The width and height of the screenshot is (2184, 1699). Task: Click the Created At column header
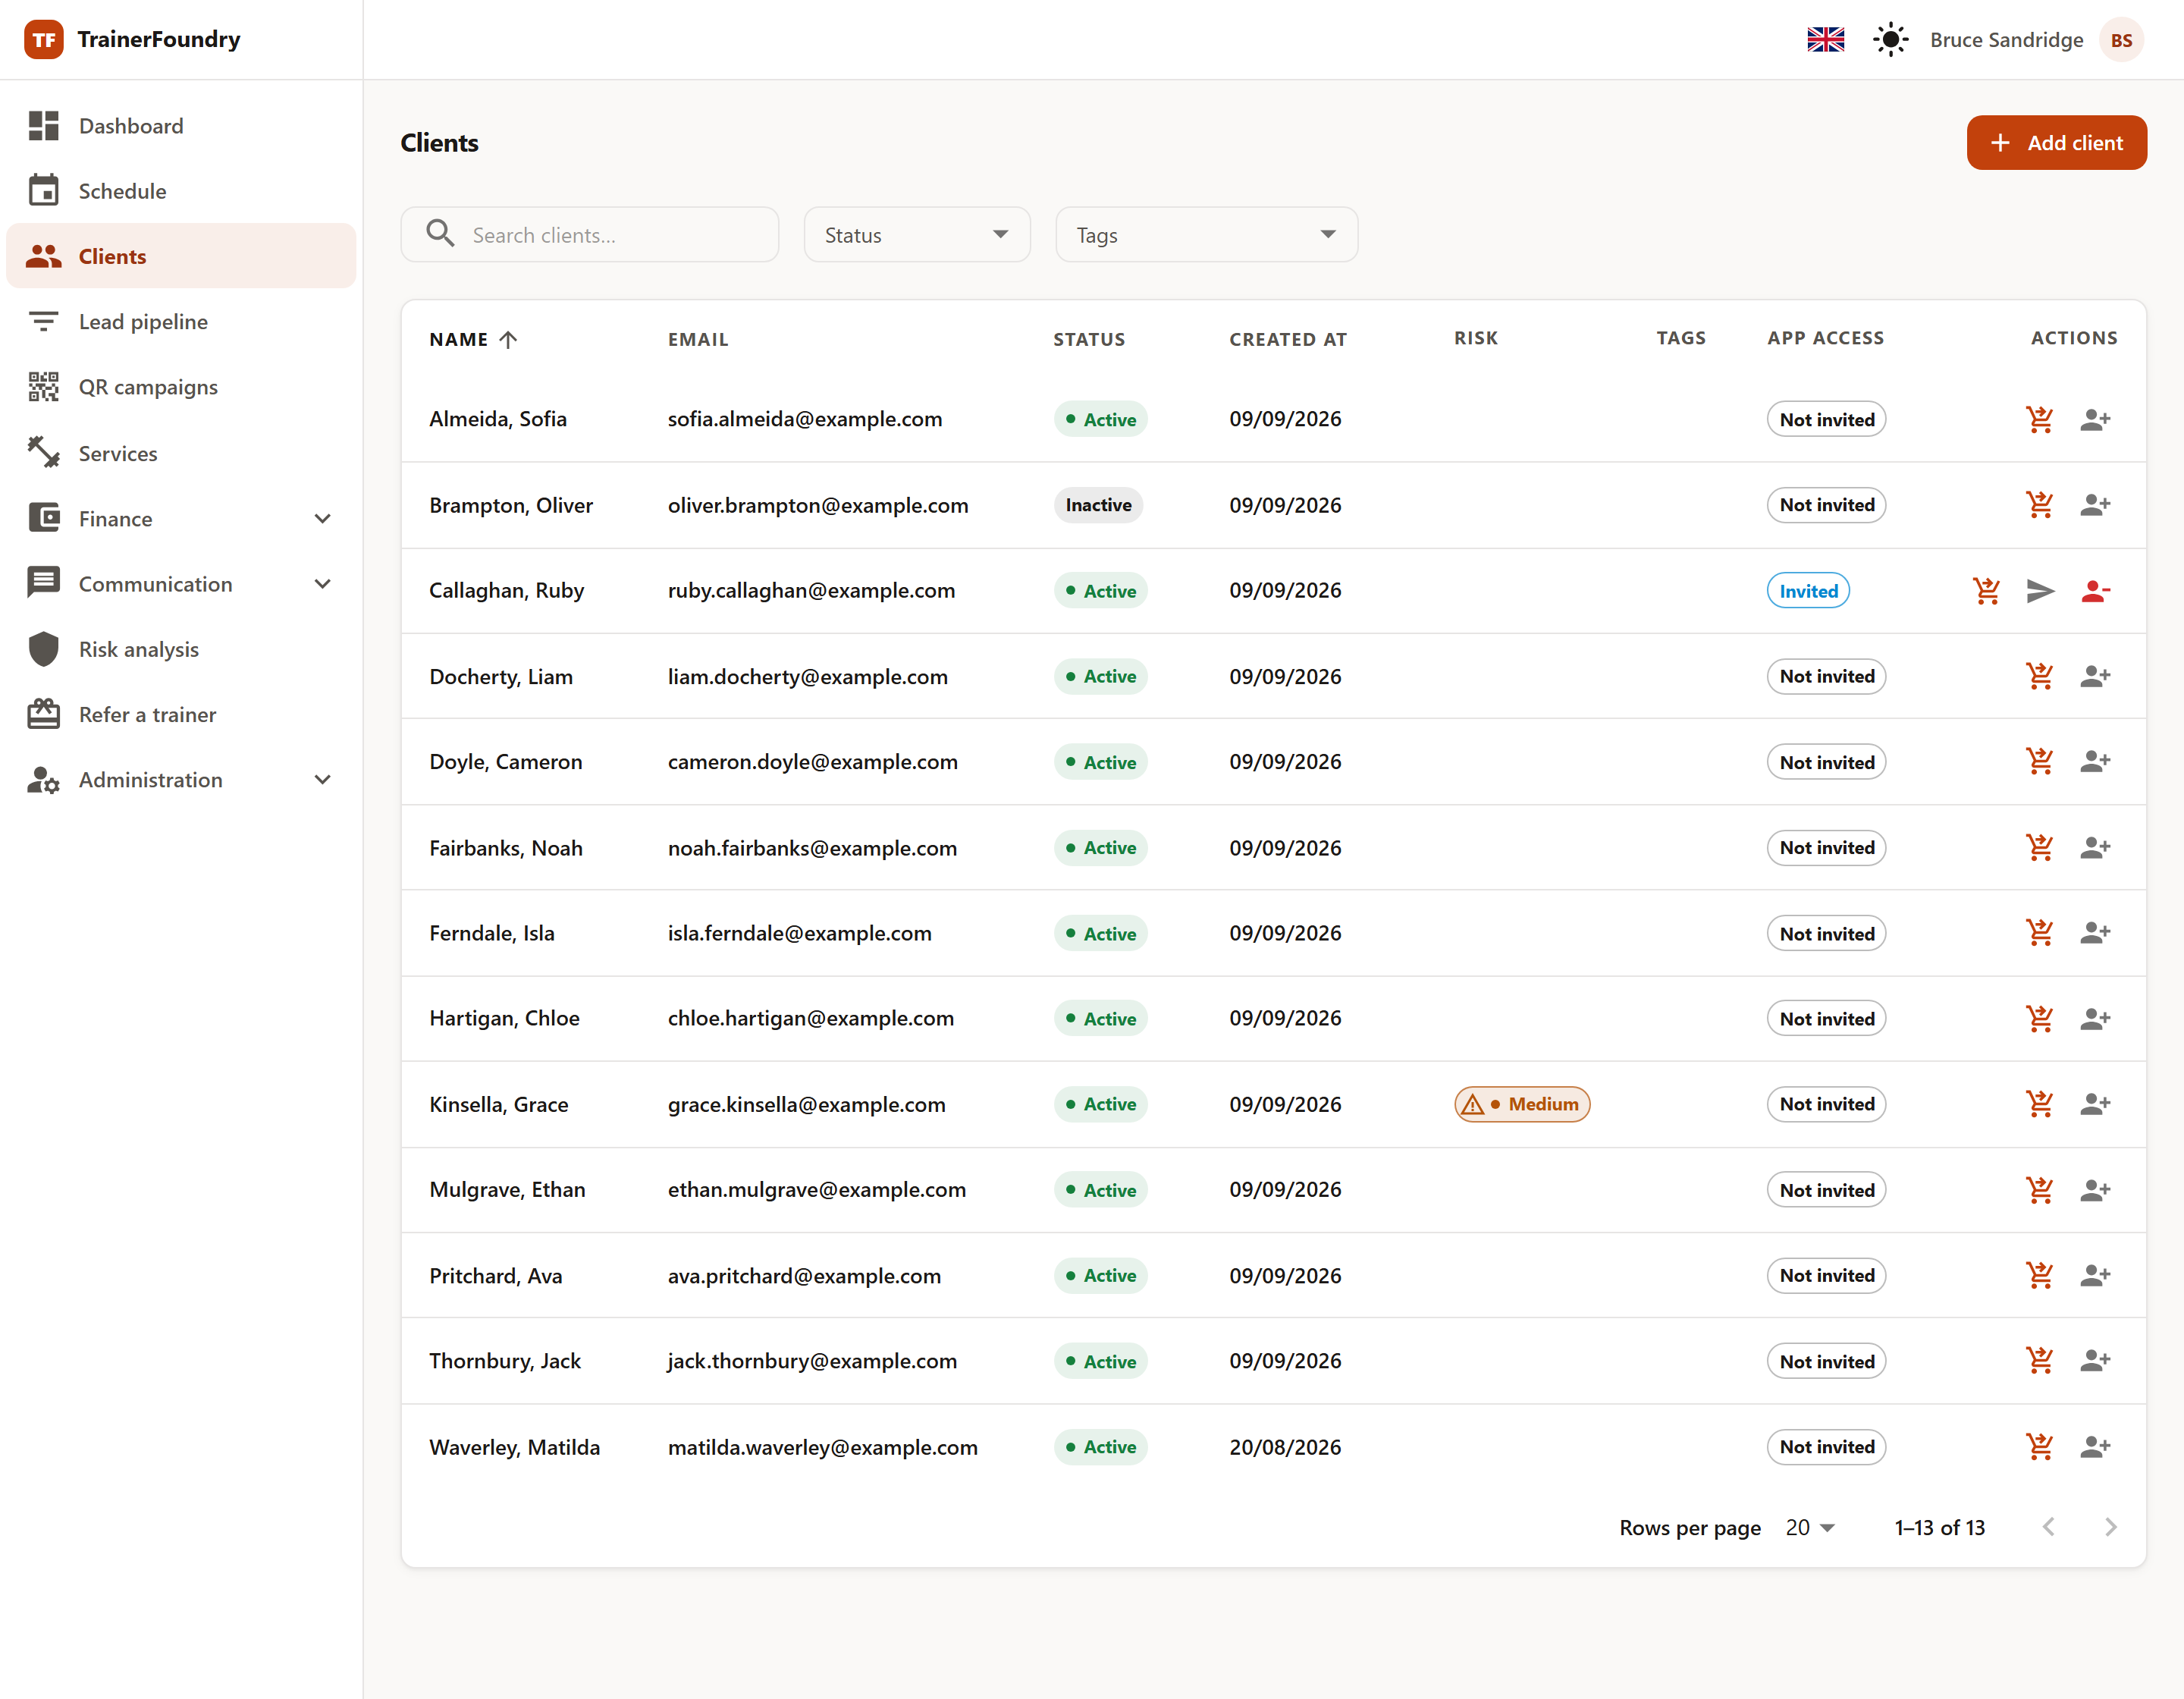1287,340
